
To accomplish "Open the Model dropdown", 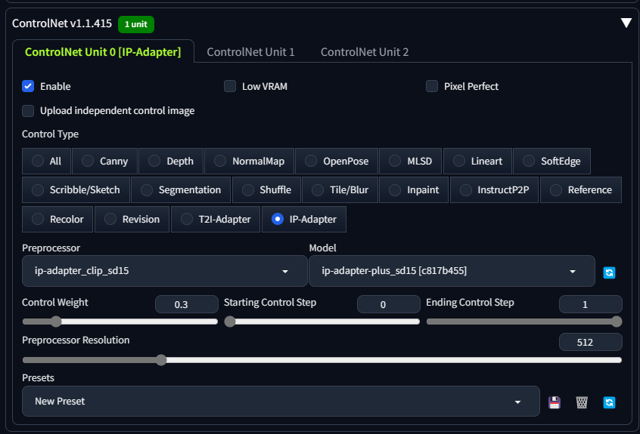I will tap(452, 271).
